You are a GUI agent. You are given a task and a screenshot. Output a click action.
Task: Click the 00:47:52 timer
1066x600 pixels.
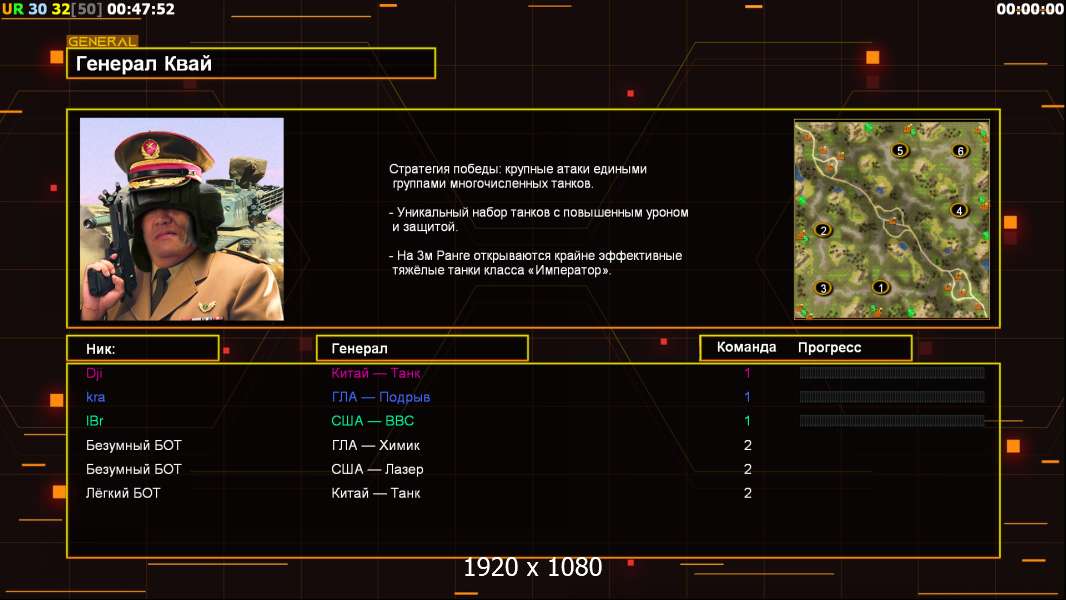pyautogui.click(x=141, y=9)
